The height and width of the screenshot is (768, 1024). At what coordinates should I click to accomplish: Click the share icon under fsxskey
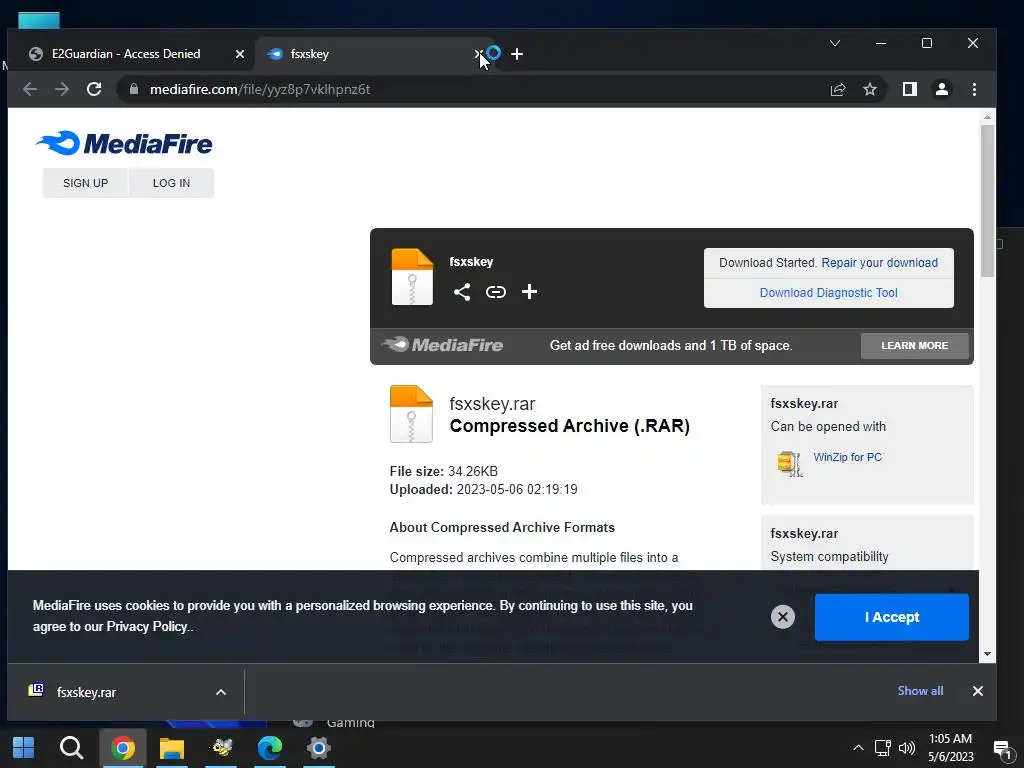(462, 291)
